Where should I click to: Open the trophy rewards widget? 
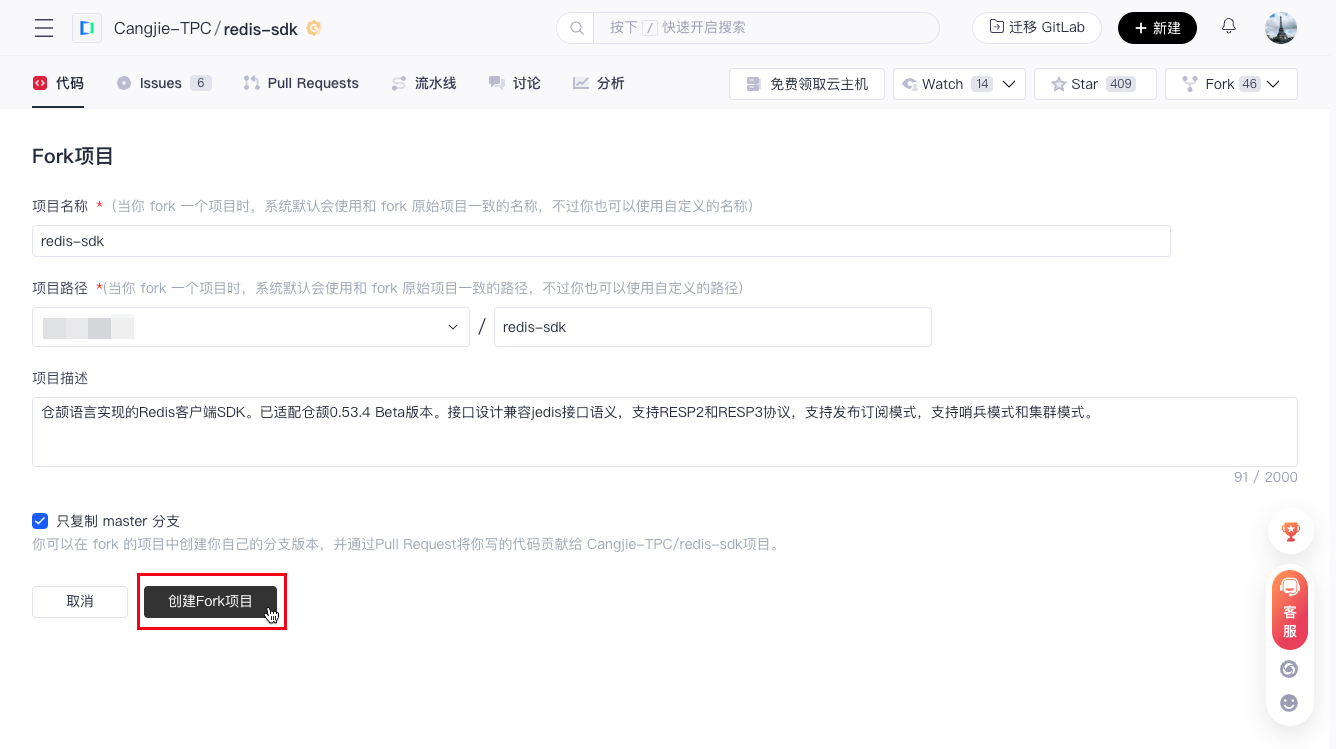(1290, 532)
